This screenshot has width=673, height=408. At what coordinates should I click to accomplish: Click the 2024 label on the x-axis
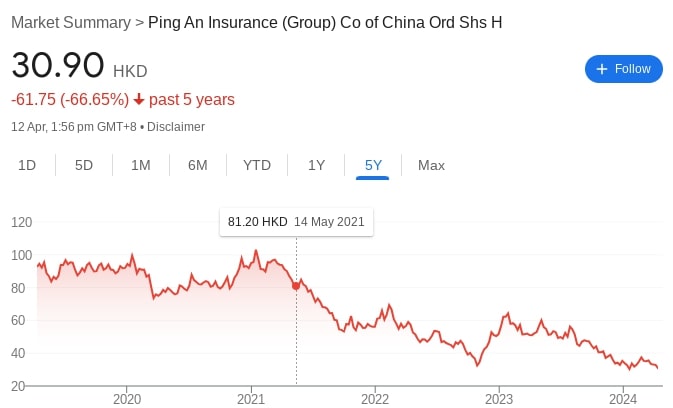pos(623,398)
